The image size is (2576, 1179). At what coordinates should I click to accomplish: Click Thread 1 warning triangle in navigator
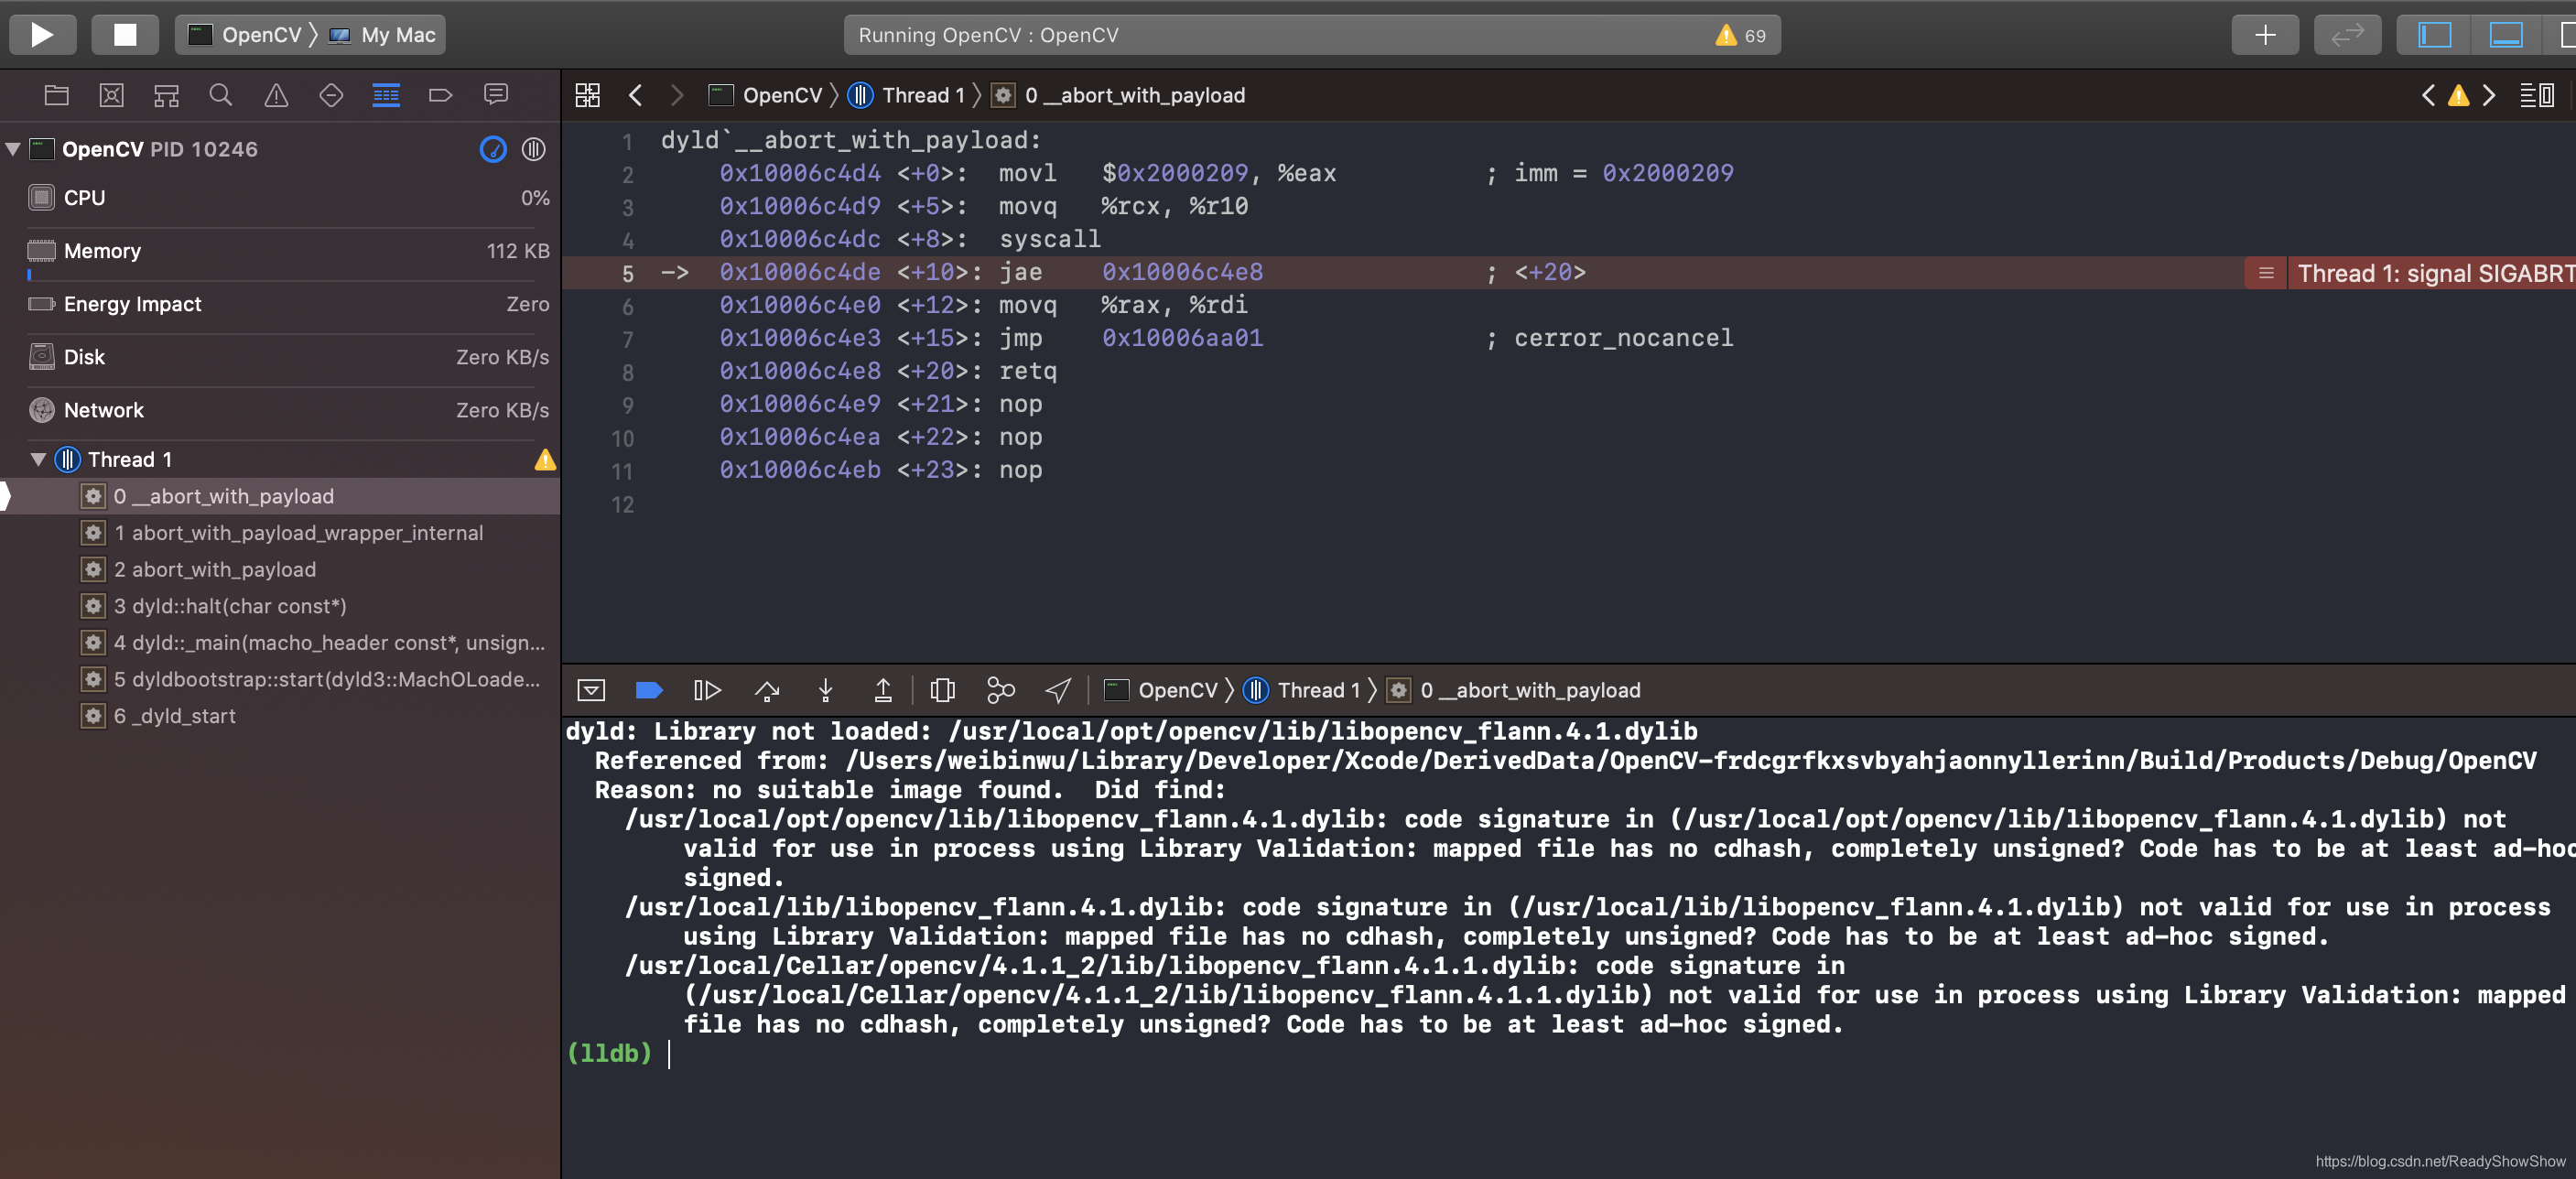click(545, 459)
